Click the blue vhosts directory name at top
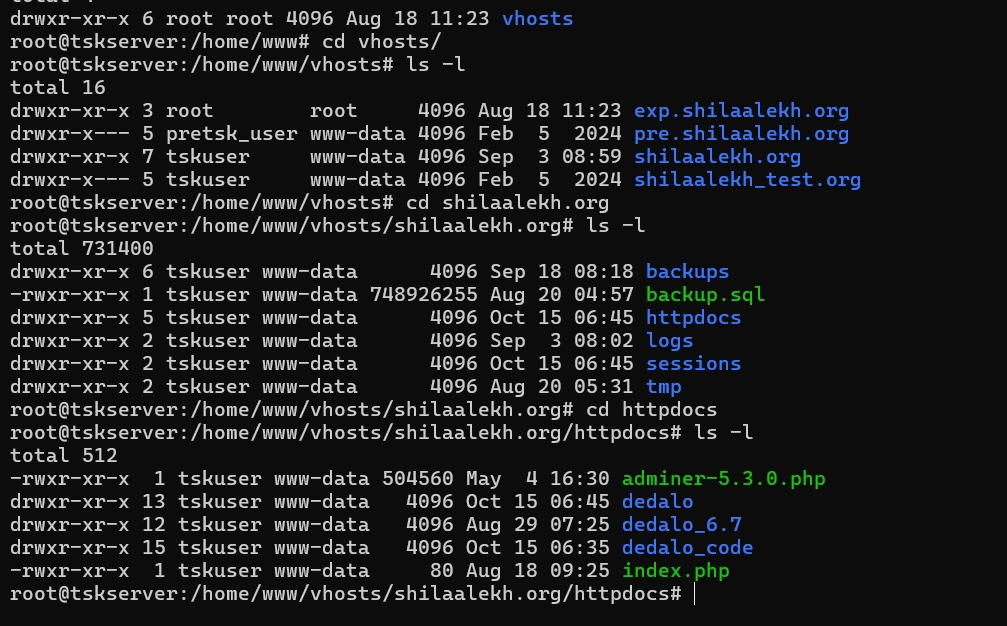This screenshot has width=1007, height=626. pos(537,18)
